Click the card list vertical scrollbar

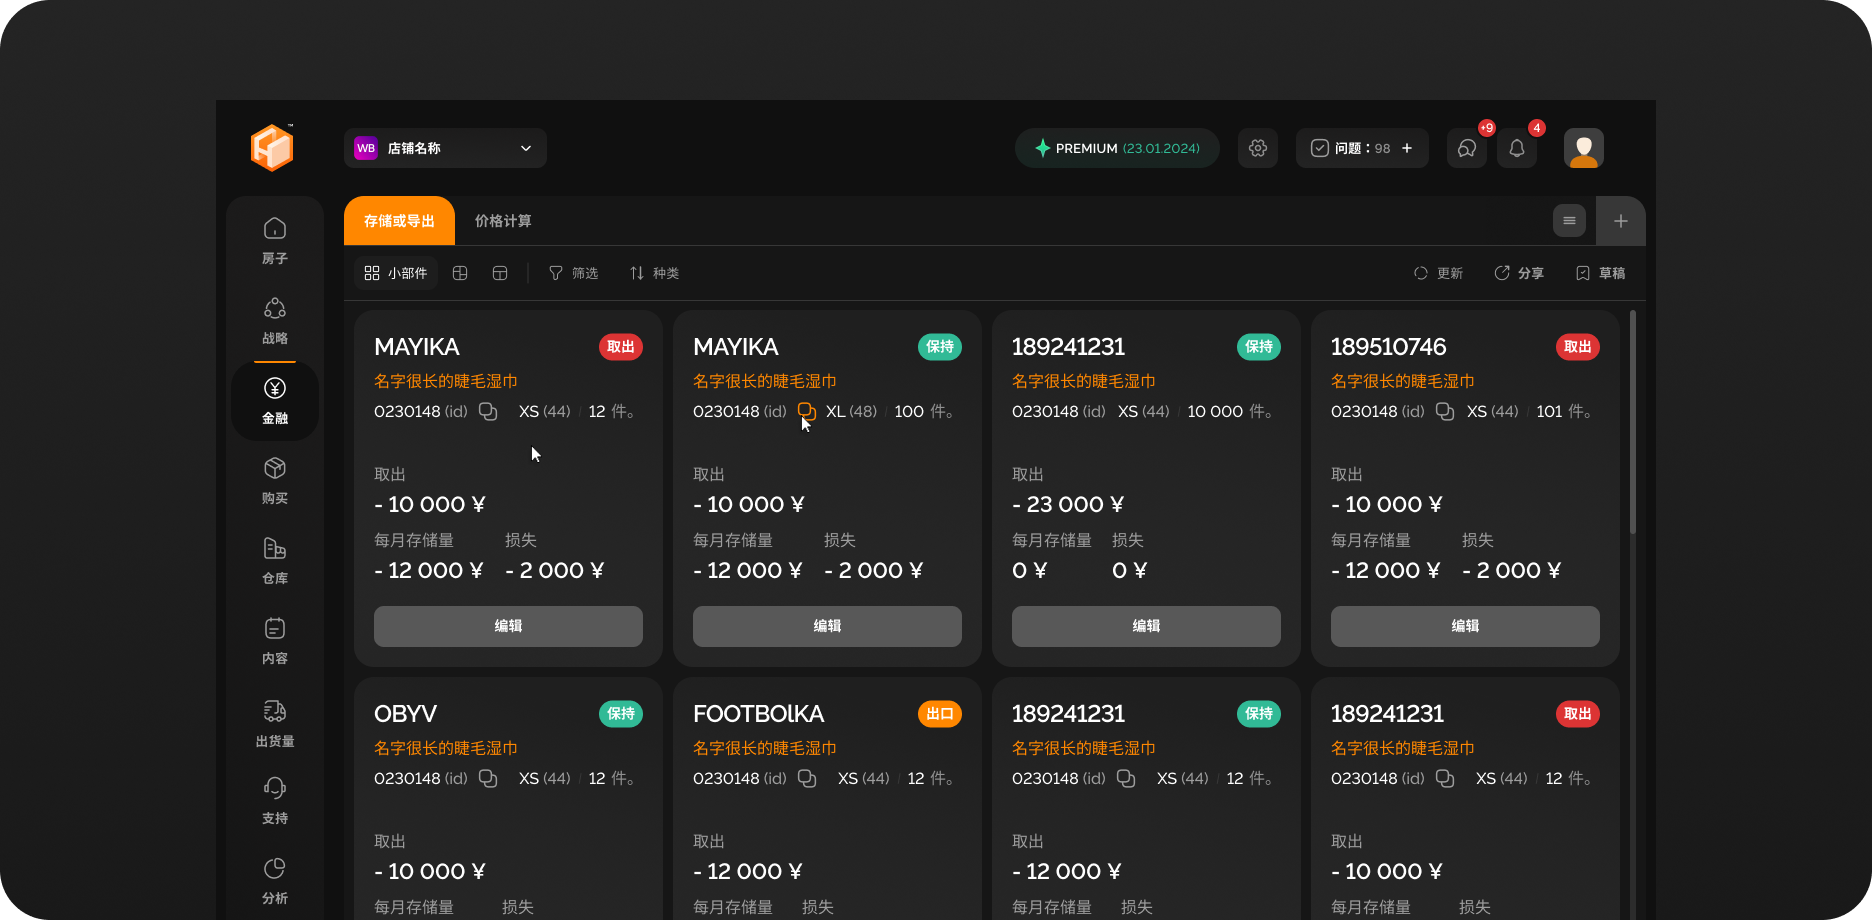1633,420
